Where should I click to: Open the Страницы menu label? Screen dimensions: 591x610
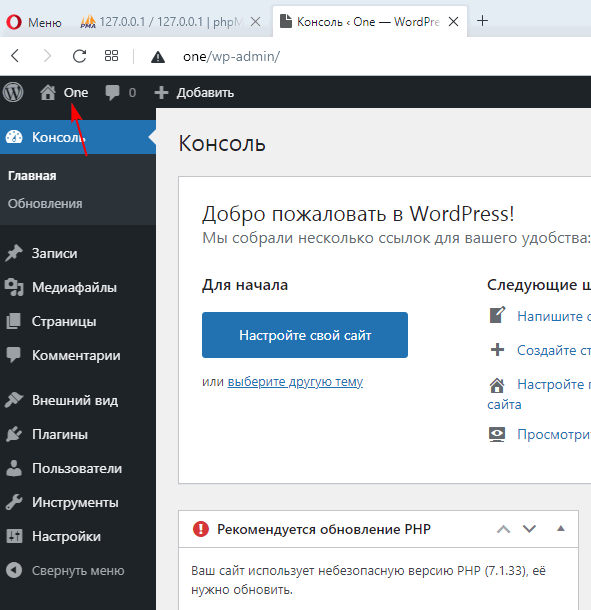(64, 321)
